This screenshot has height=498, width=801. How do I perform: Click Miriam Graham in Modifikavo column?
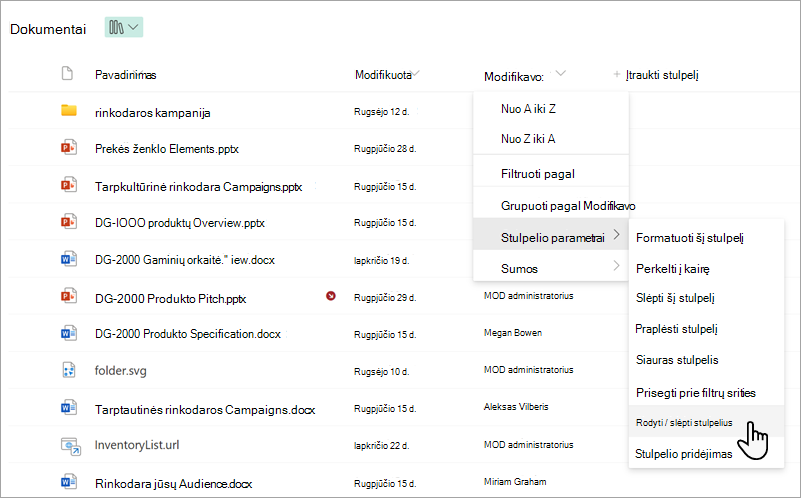point(515,481)
